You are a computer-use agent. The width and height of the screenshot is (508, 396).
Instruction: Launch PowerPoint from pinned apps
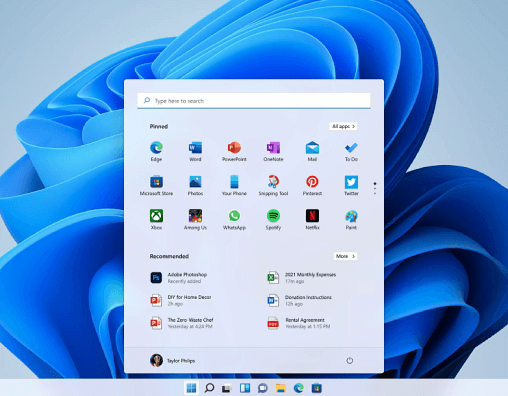click(234, 151)
